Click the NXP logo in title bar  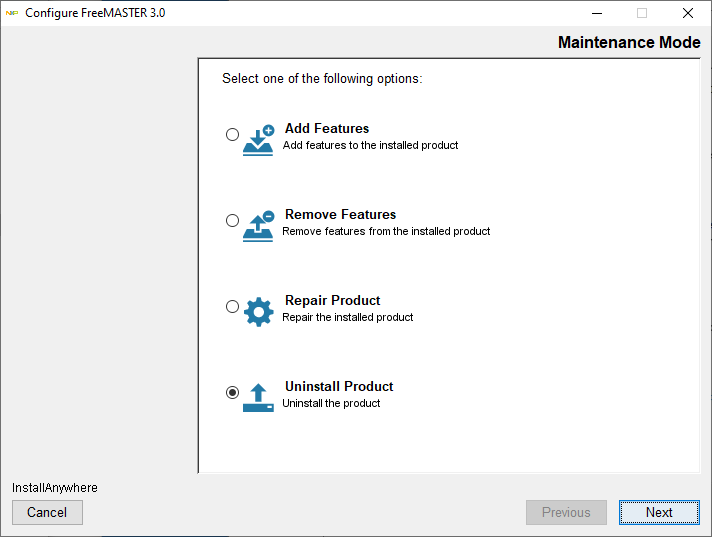click(x=12, y=13)
